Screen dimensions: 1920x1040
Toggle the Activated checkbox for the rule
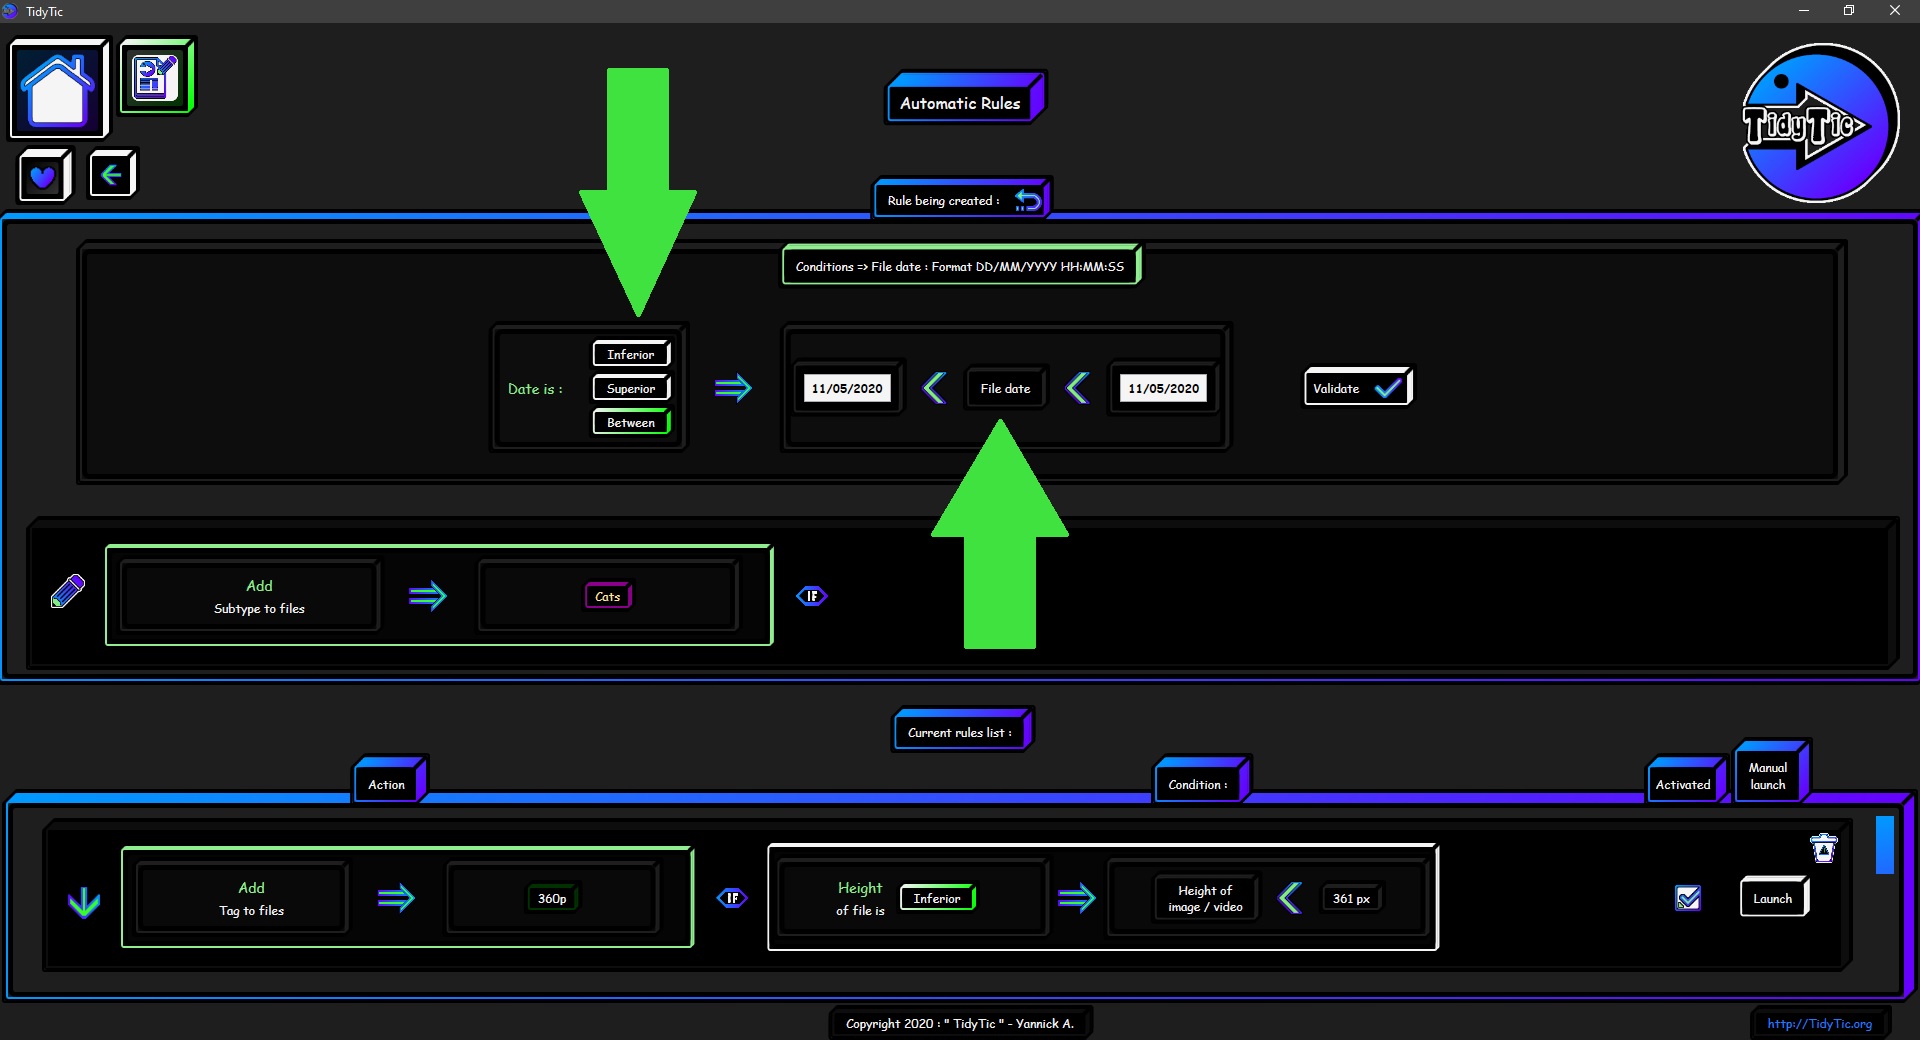coord(1688,898)
